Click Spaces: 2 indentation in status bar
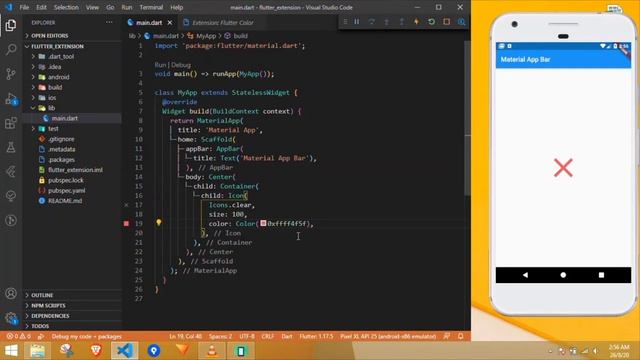Viewport: 640px width, 360px height. click(x=220, y=336)
